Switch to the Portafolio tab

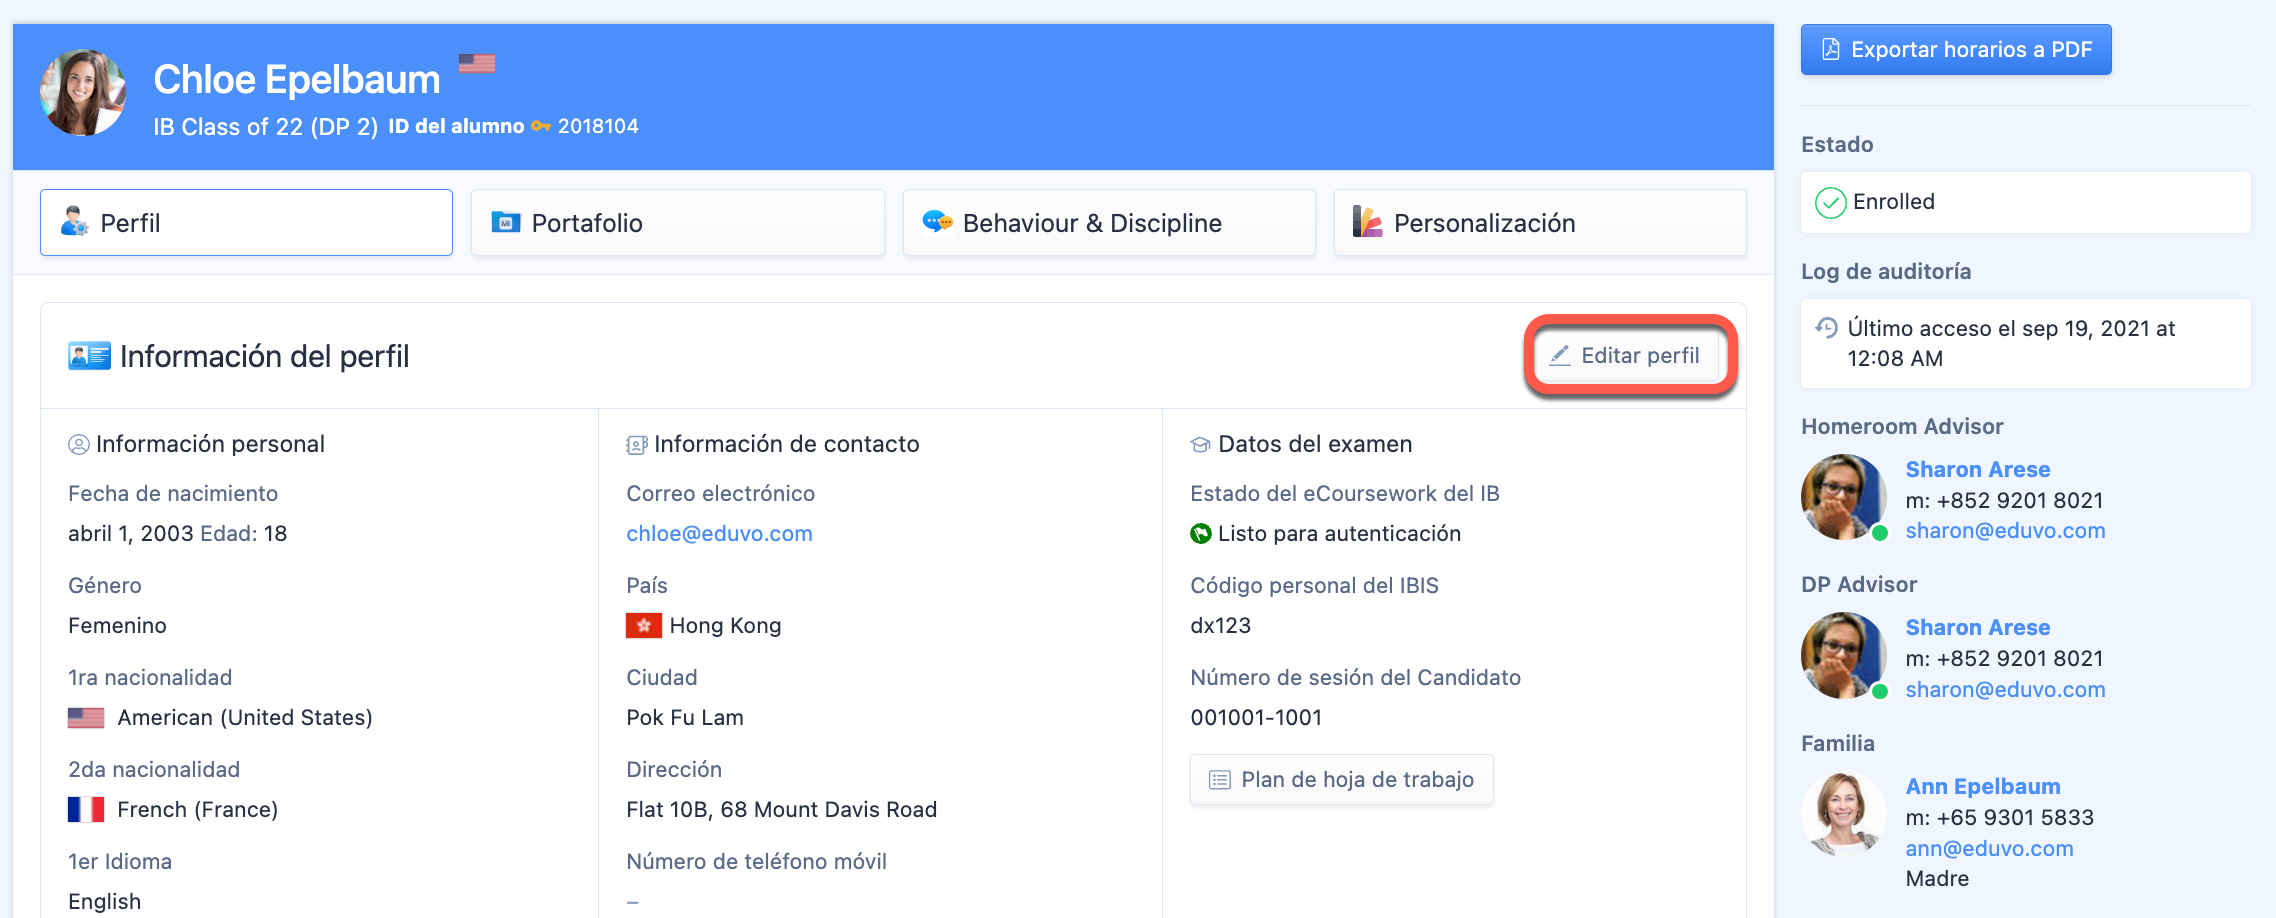tap(677, 223)
